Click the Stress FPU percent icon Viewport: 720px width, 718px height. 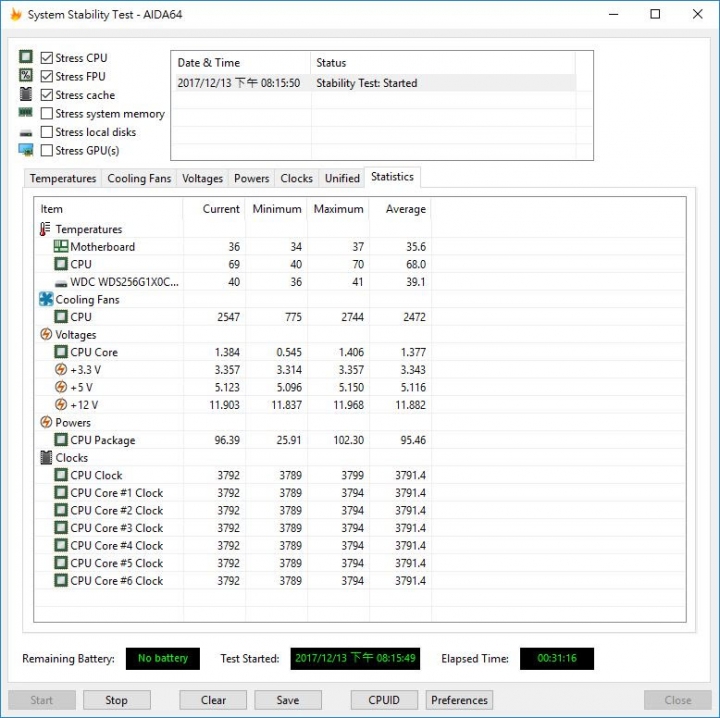coord(26,75)
